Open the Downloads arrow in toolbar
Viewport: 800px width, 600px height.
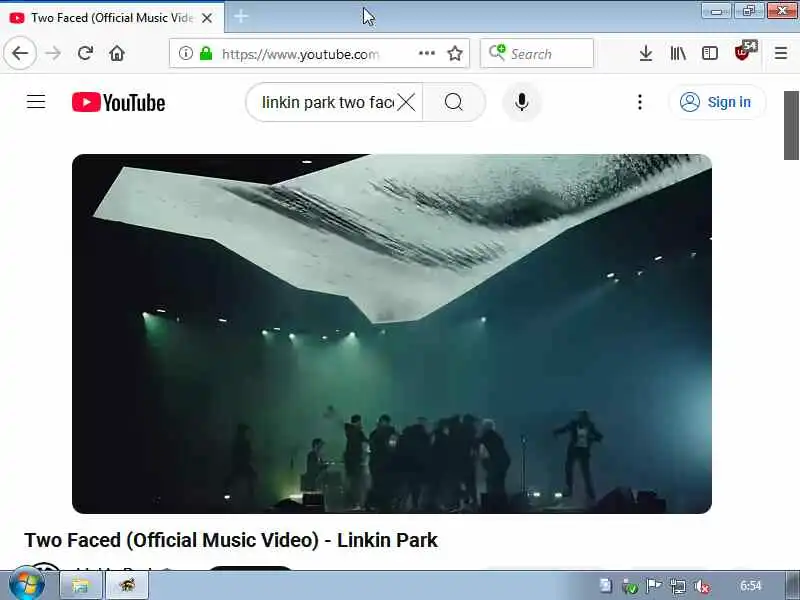coord(646,53)
